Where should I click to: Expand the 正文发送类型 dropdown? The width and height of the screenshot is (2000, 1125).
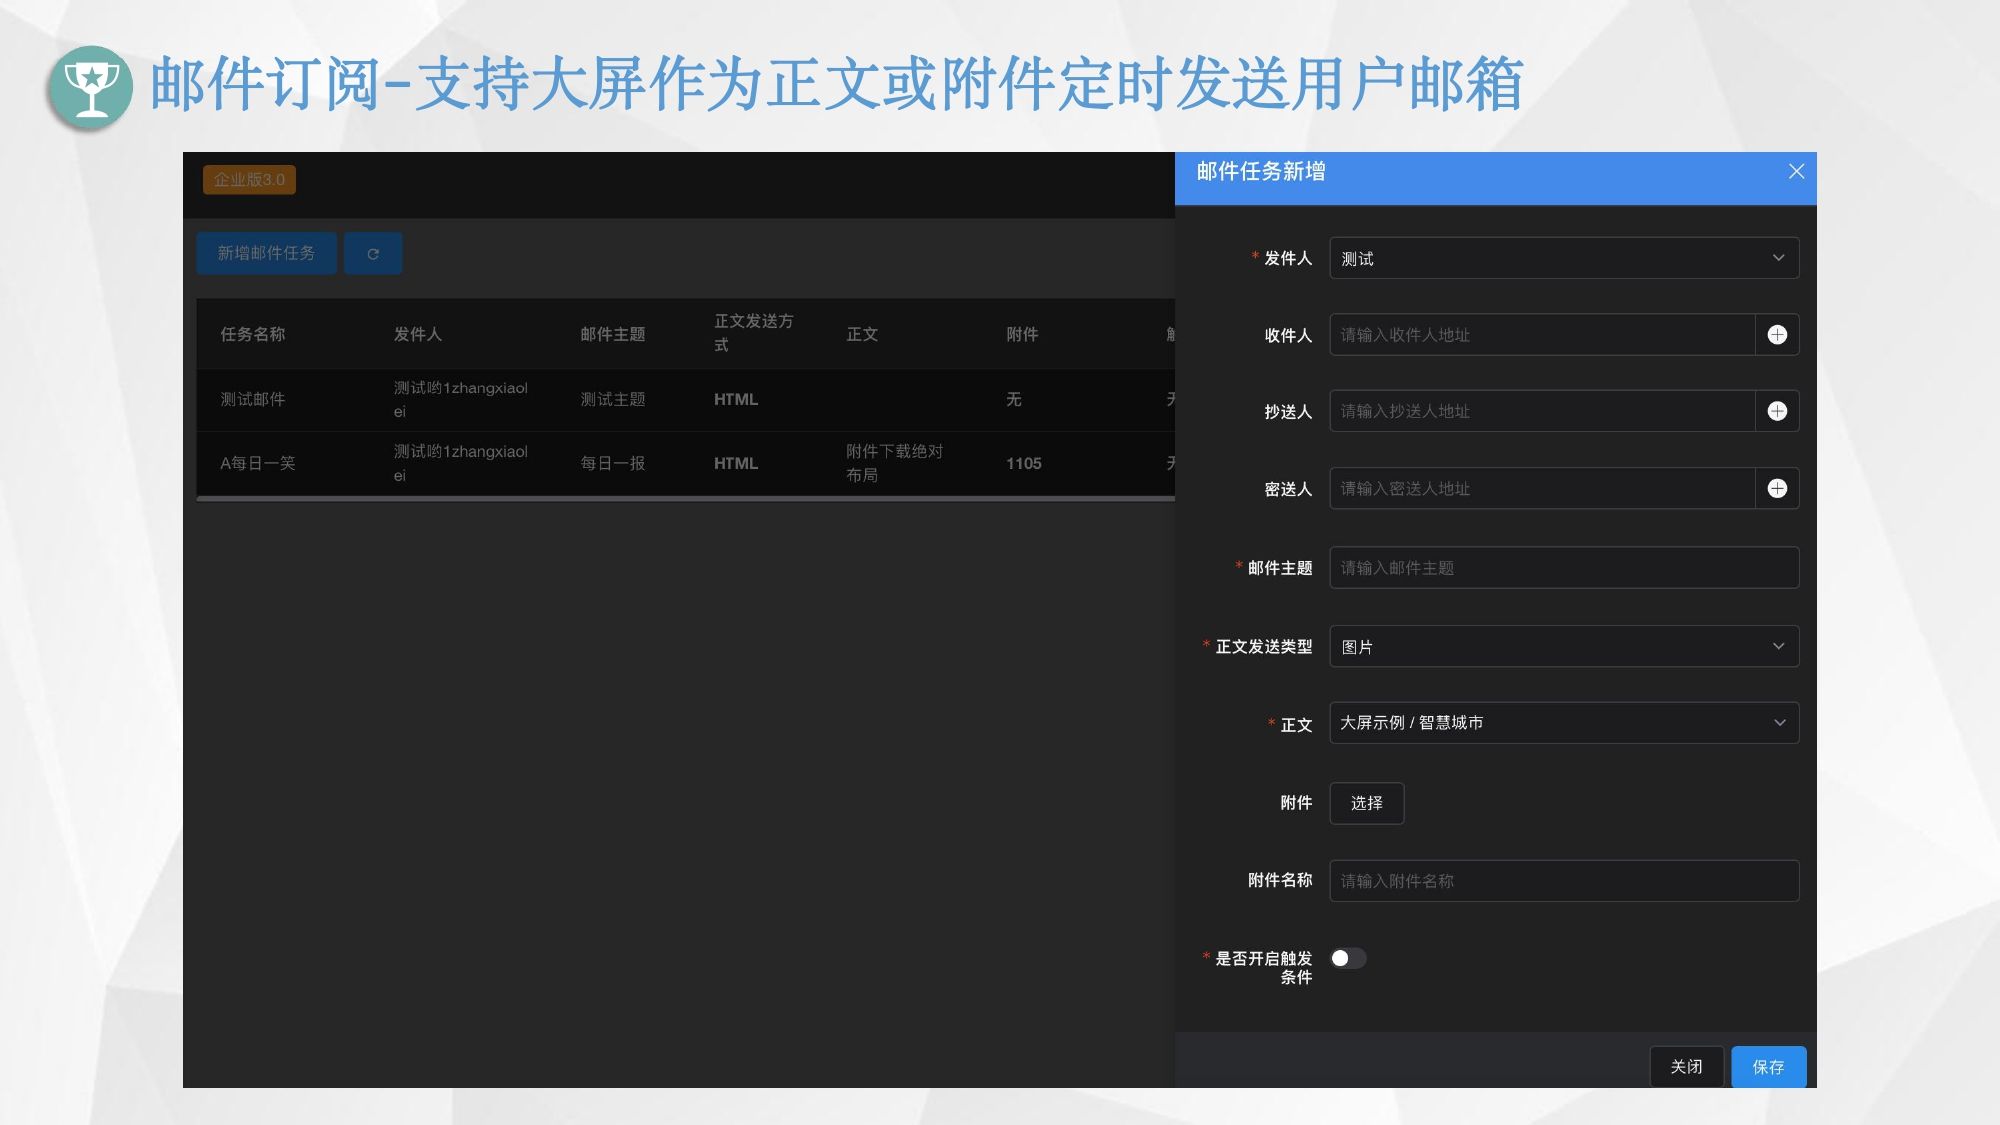point(1563,646)
